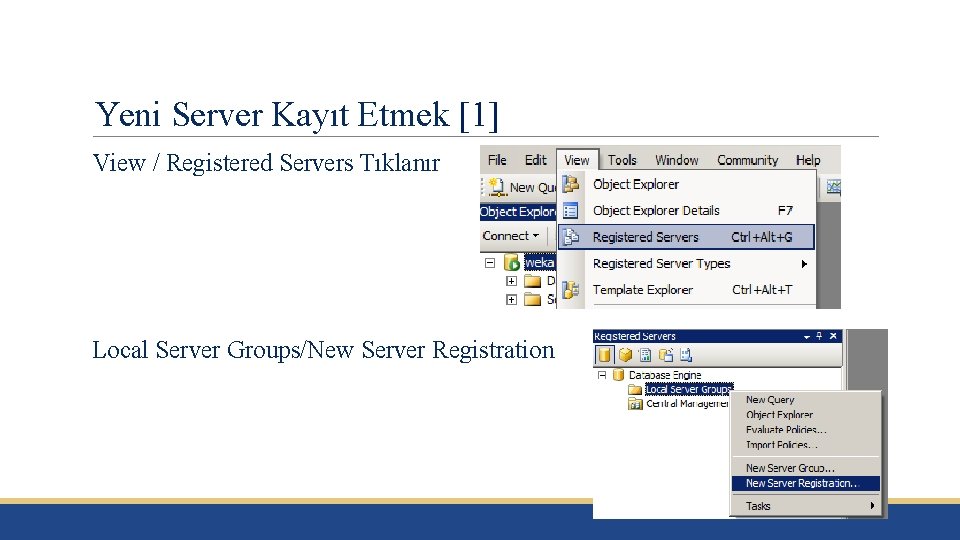The height and width of the screenshot is (540, 960).
Task: Open the File menu
Action: 497,160
